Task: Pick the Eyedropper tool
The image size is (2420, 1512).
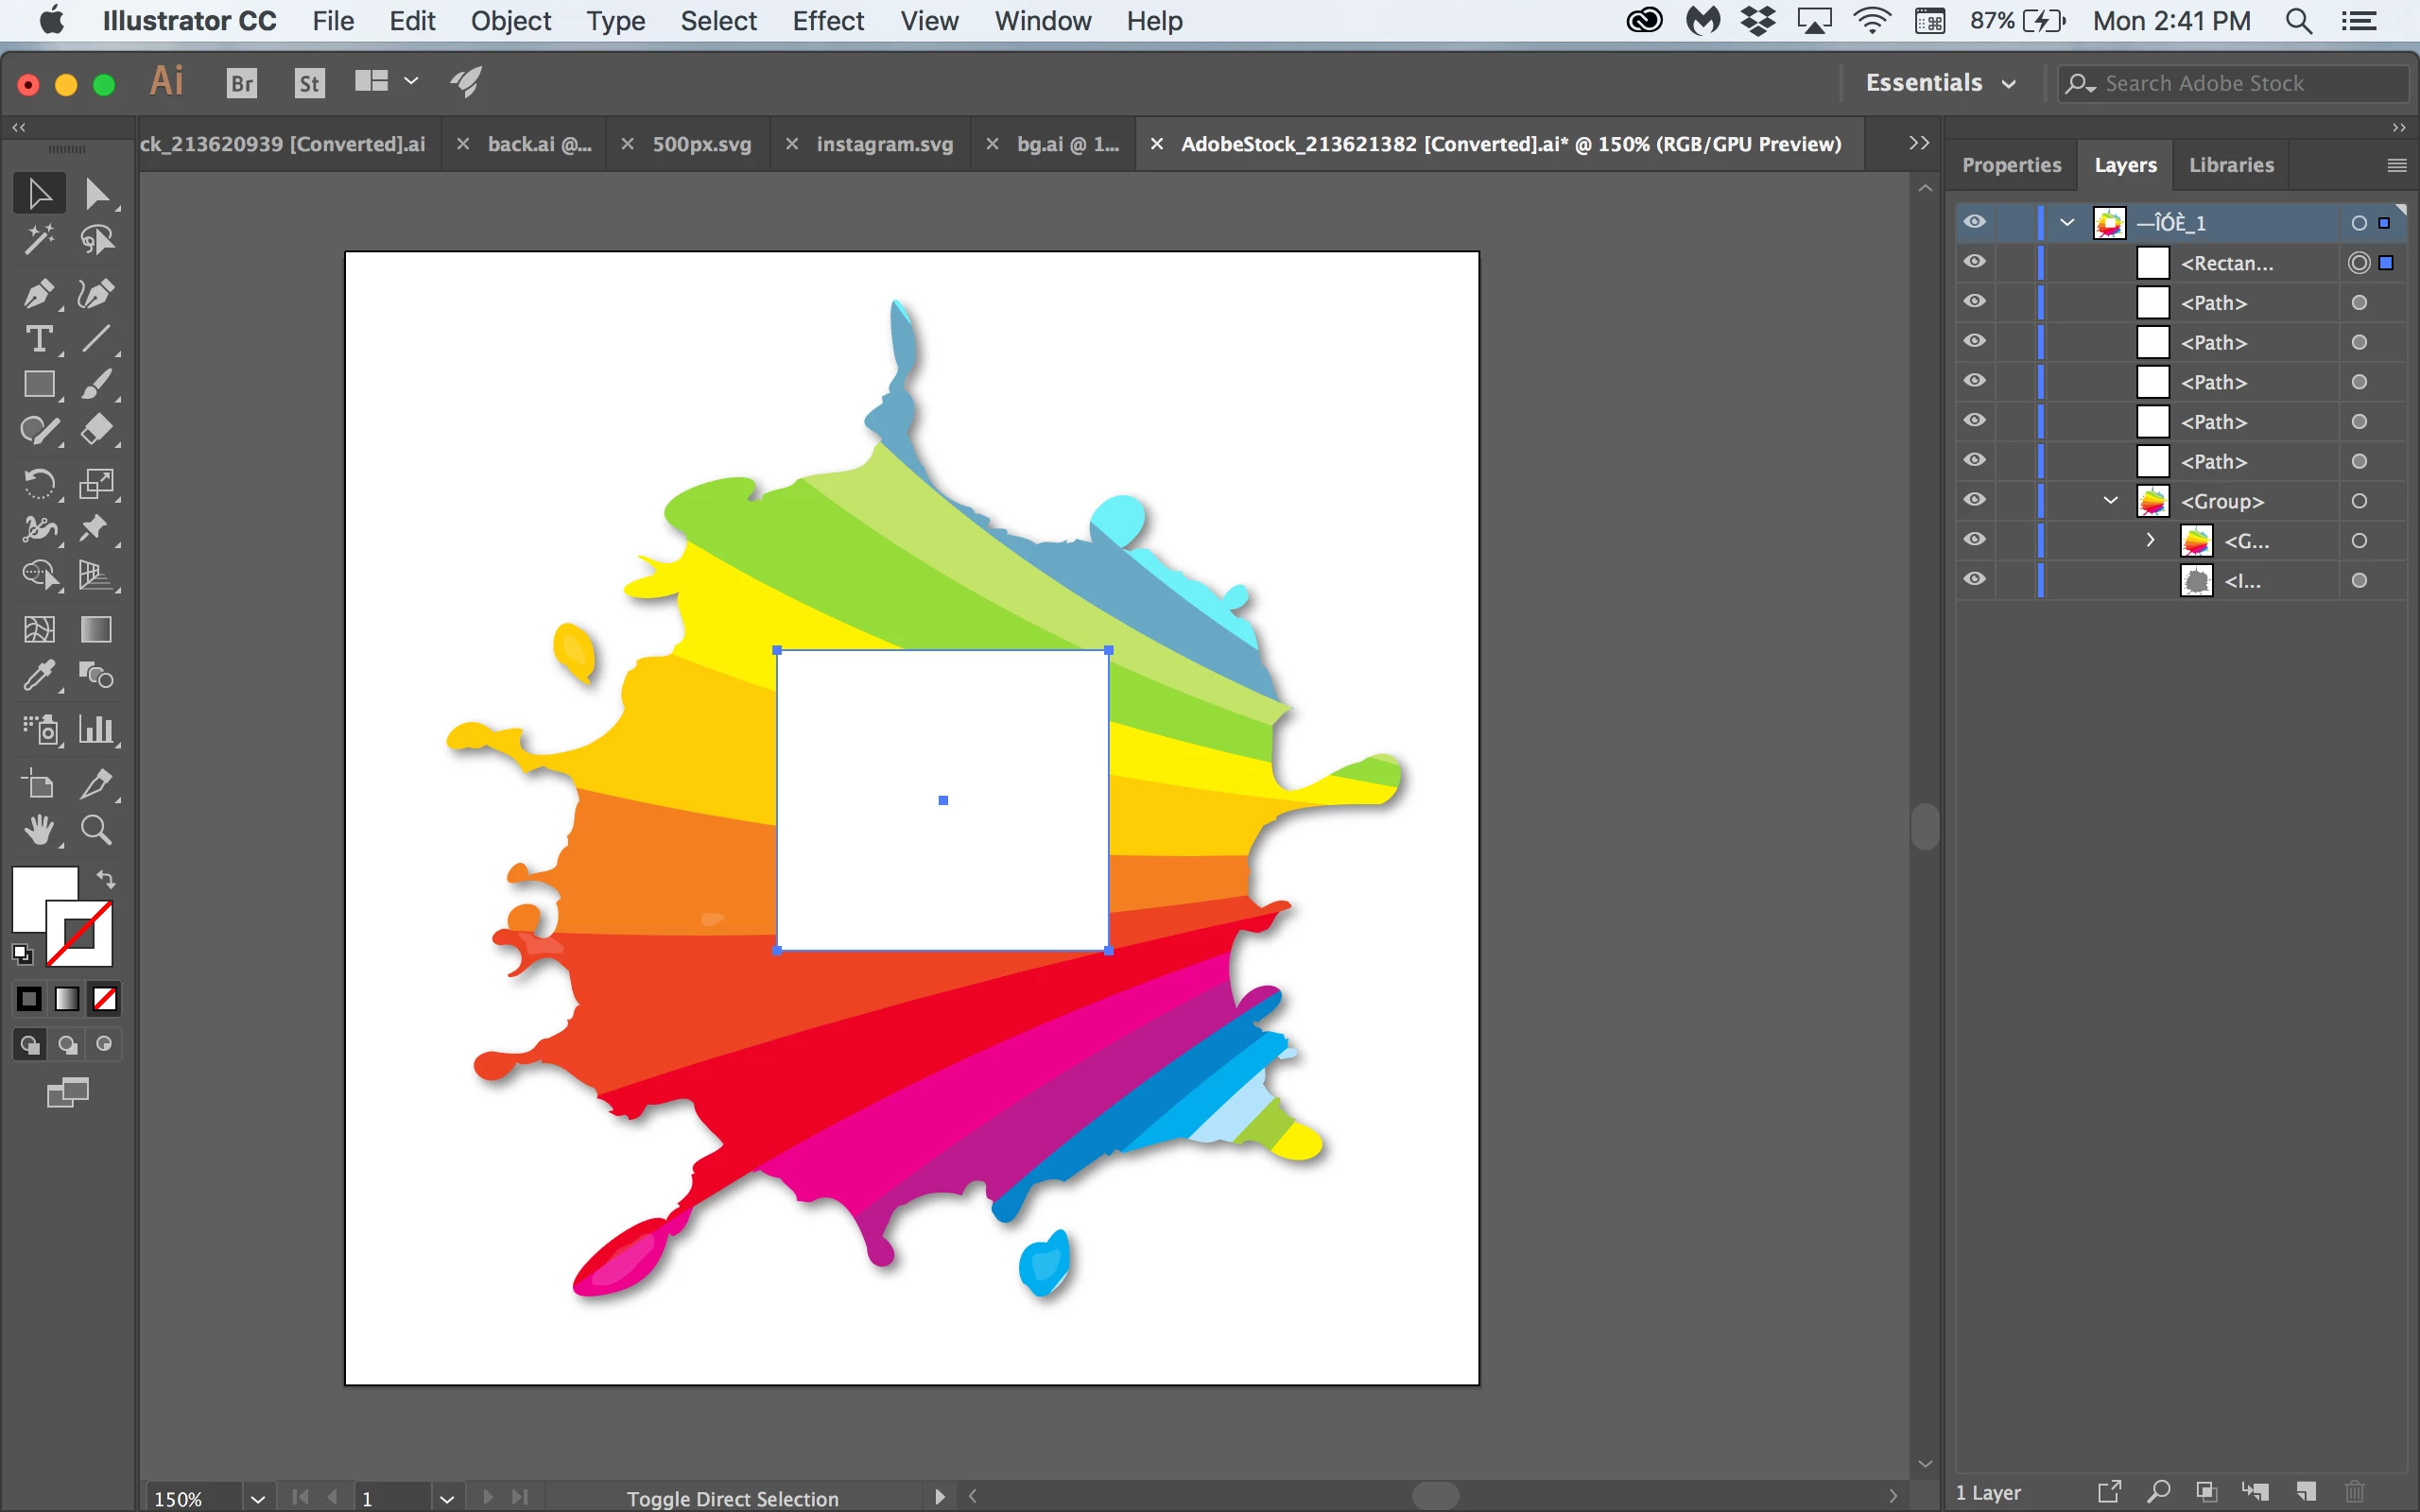Action: tap(38, 676)
